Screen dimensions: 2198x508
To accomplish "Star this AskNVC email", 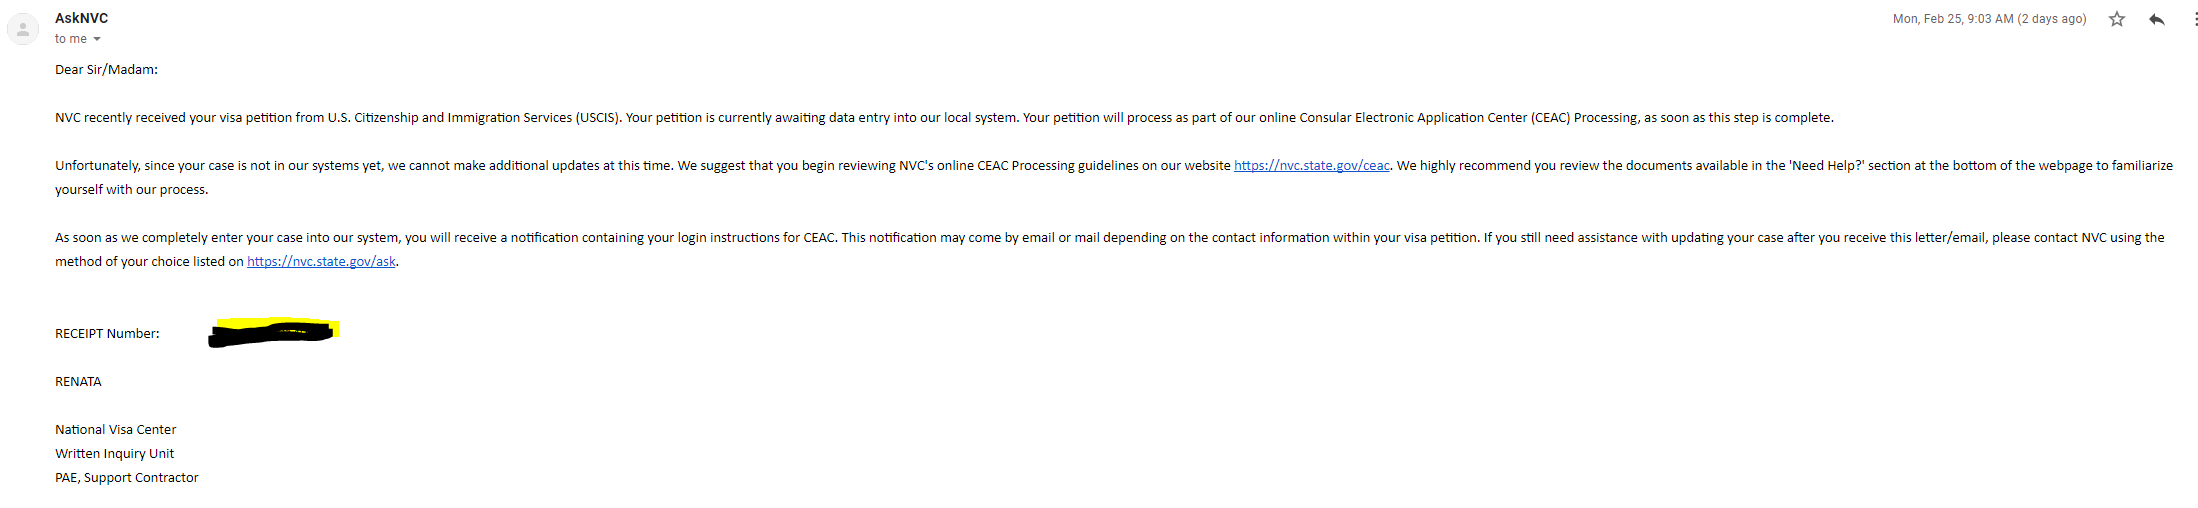I will (2116, 19).
